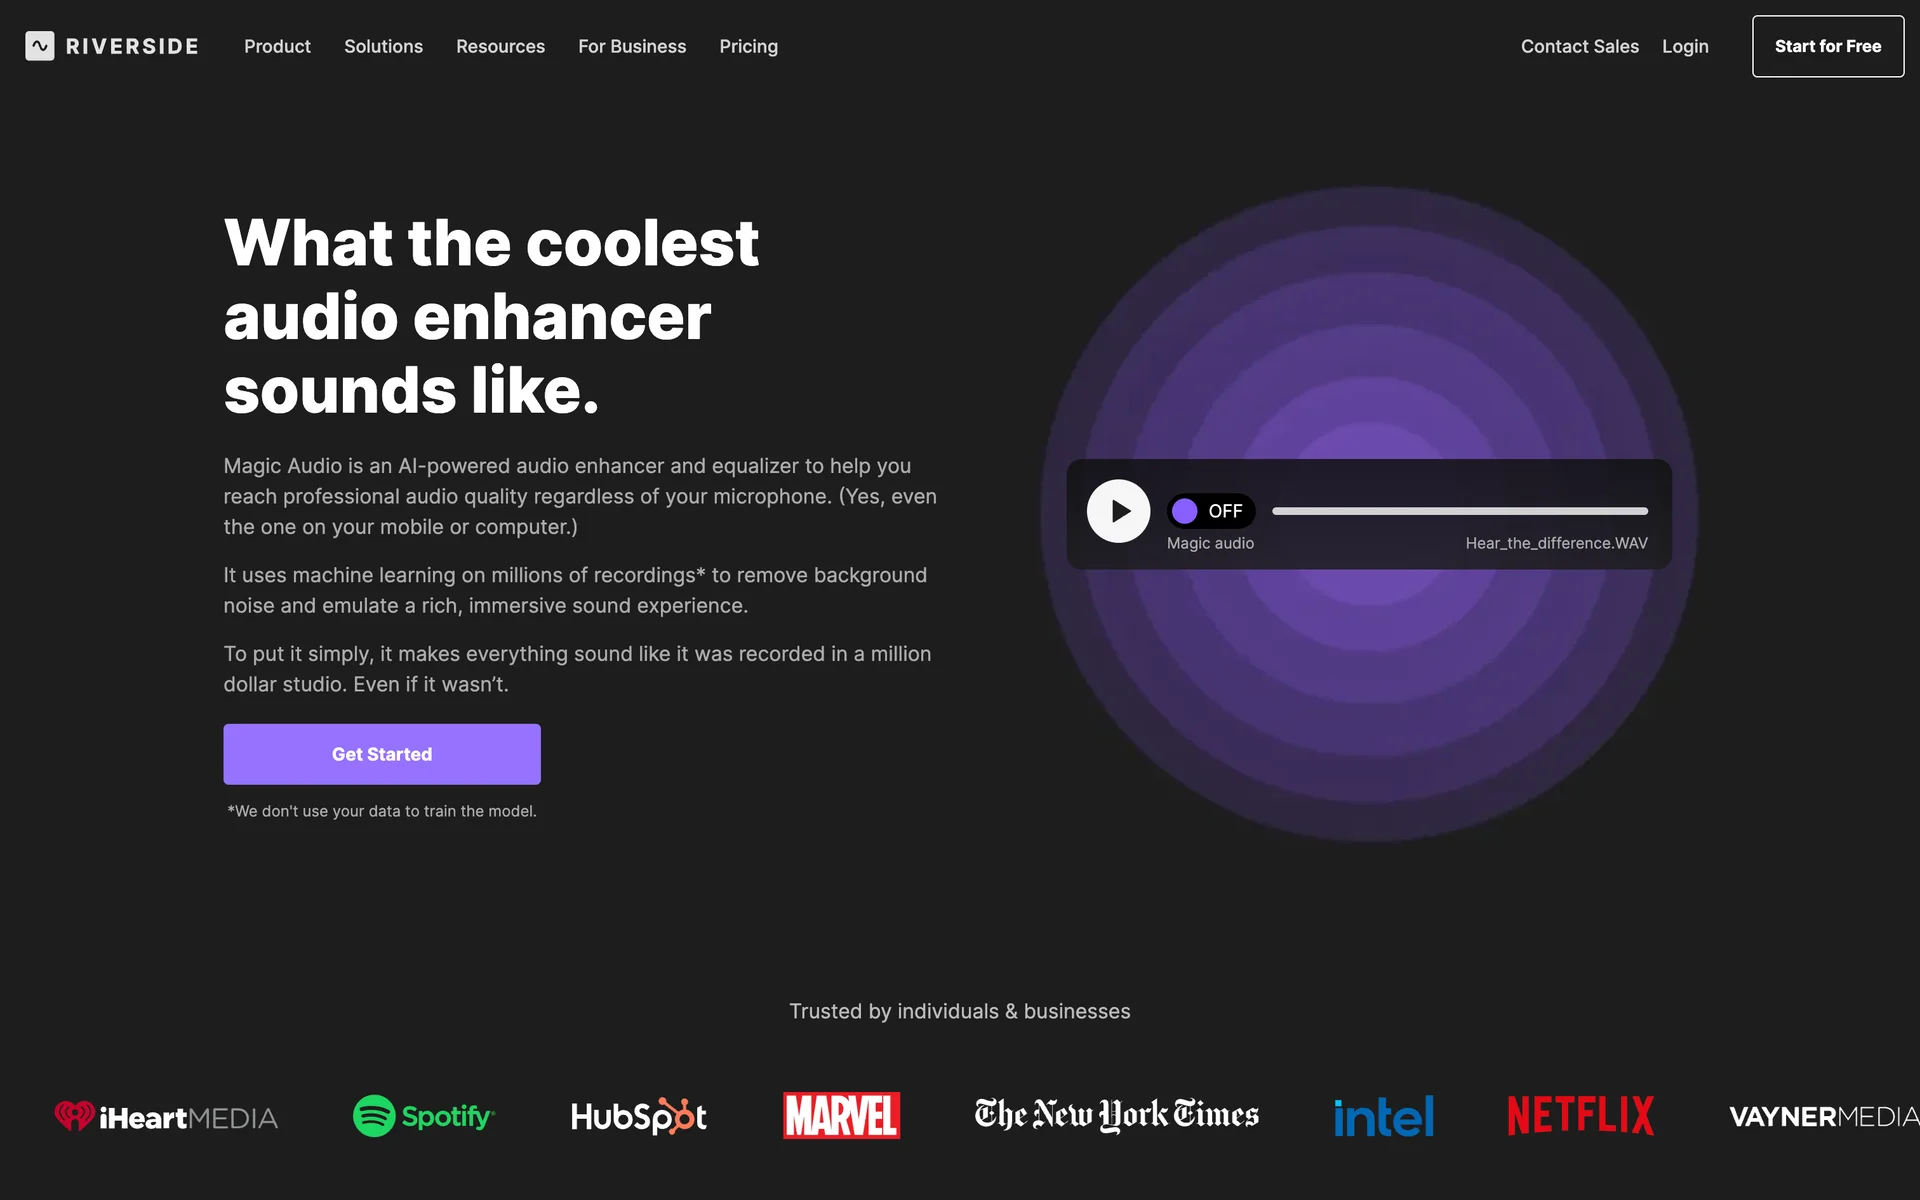Click the Spotify logo
1920x1200 pixels.
(424, 1116)
